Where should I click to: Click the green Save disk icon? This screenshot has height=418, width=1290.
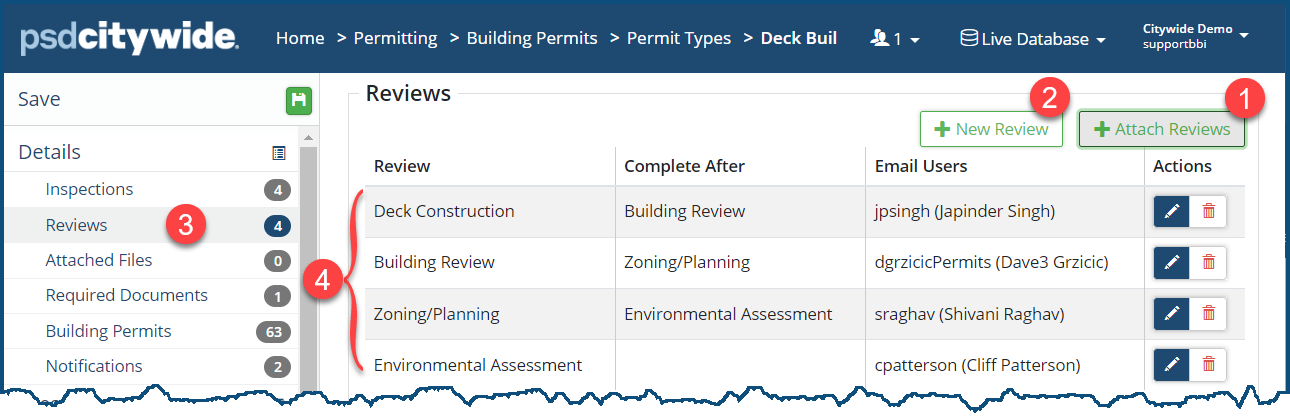tap(299, 100)
